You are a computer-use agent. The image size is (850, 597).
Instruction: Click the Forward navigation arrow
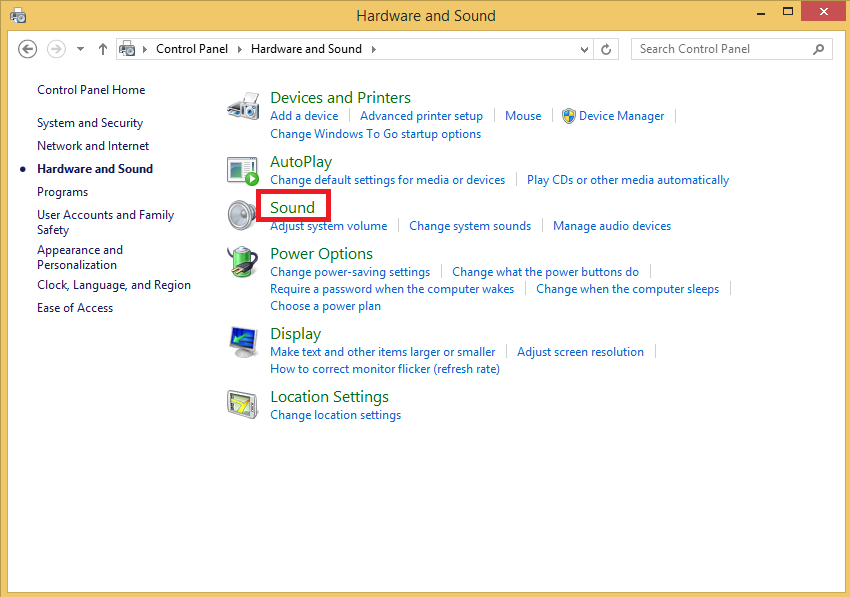tap(56, 49)
